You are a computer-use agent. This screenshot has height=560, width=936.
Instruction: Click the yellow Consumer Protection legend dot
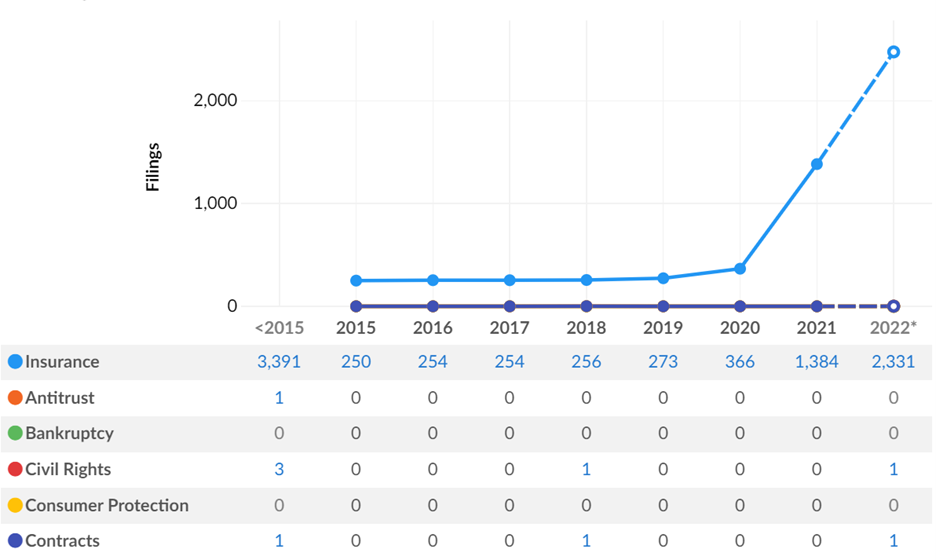coord(15,506)
